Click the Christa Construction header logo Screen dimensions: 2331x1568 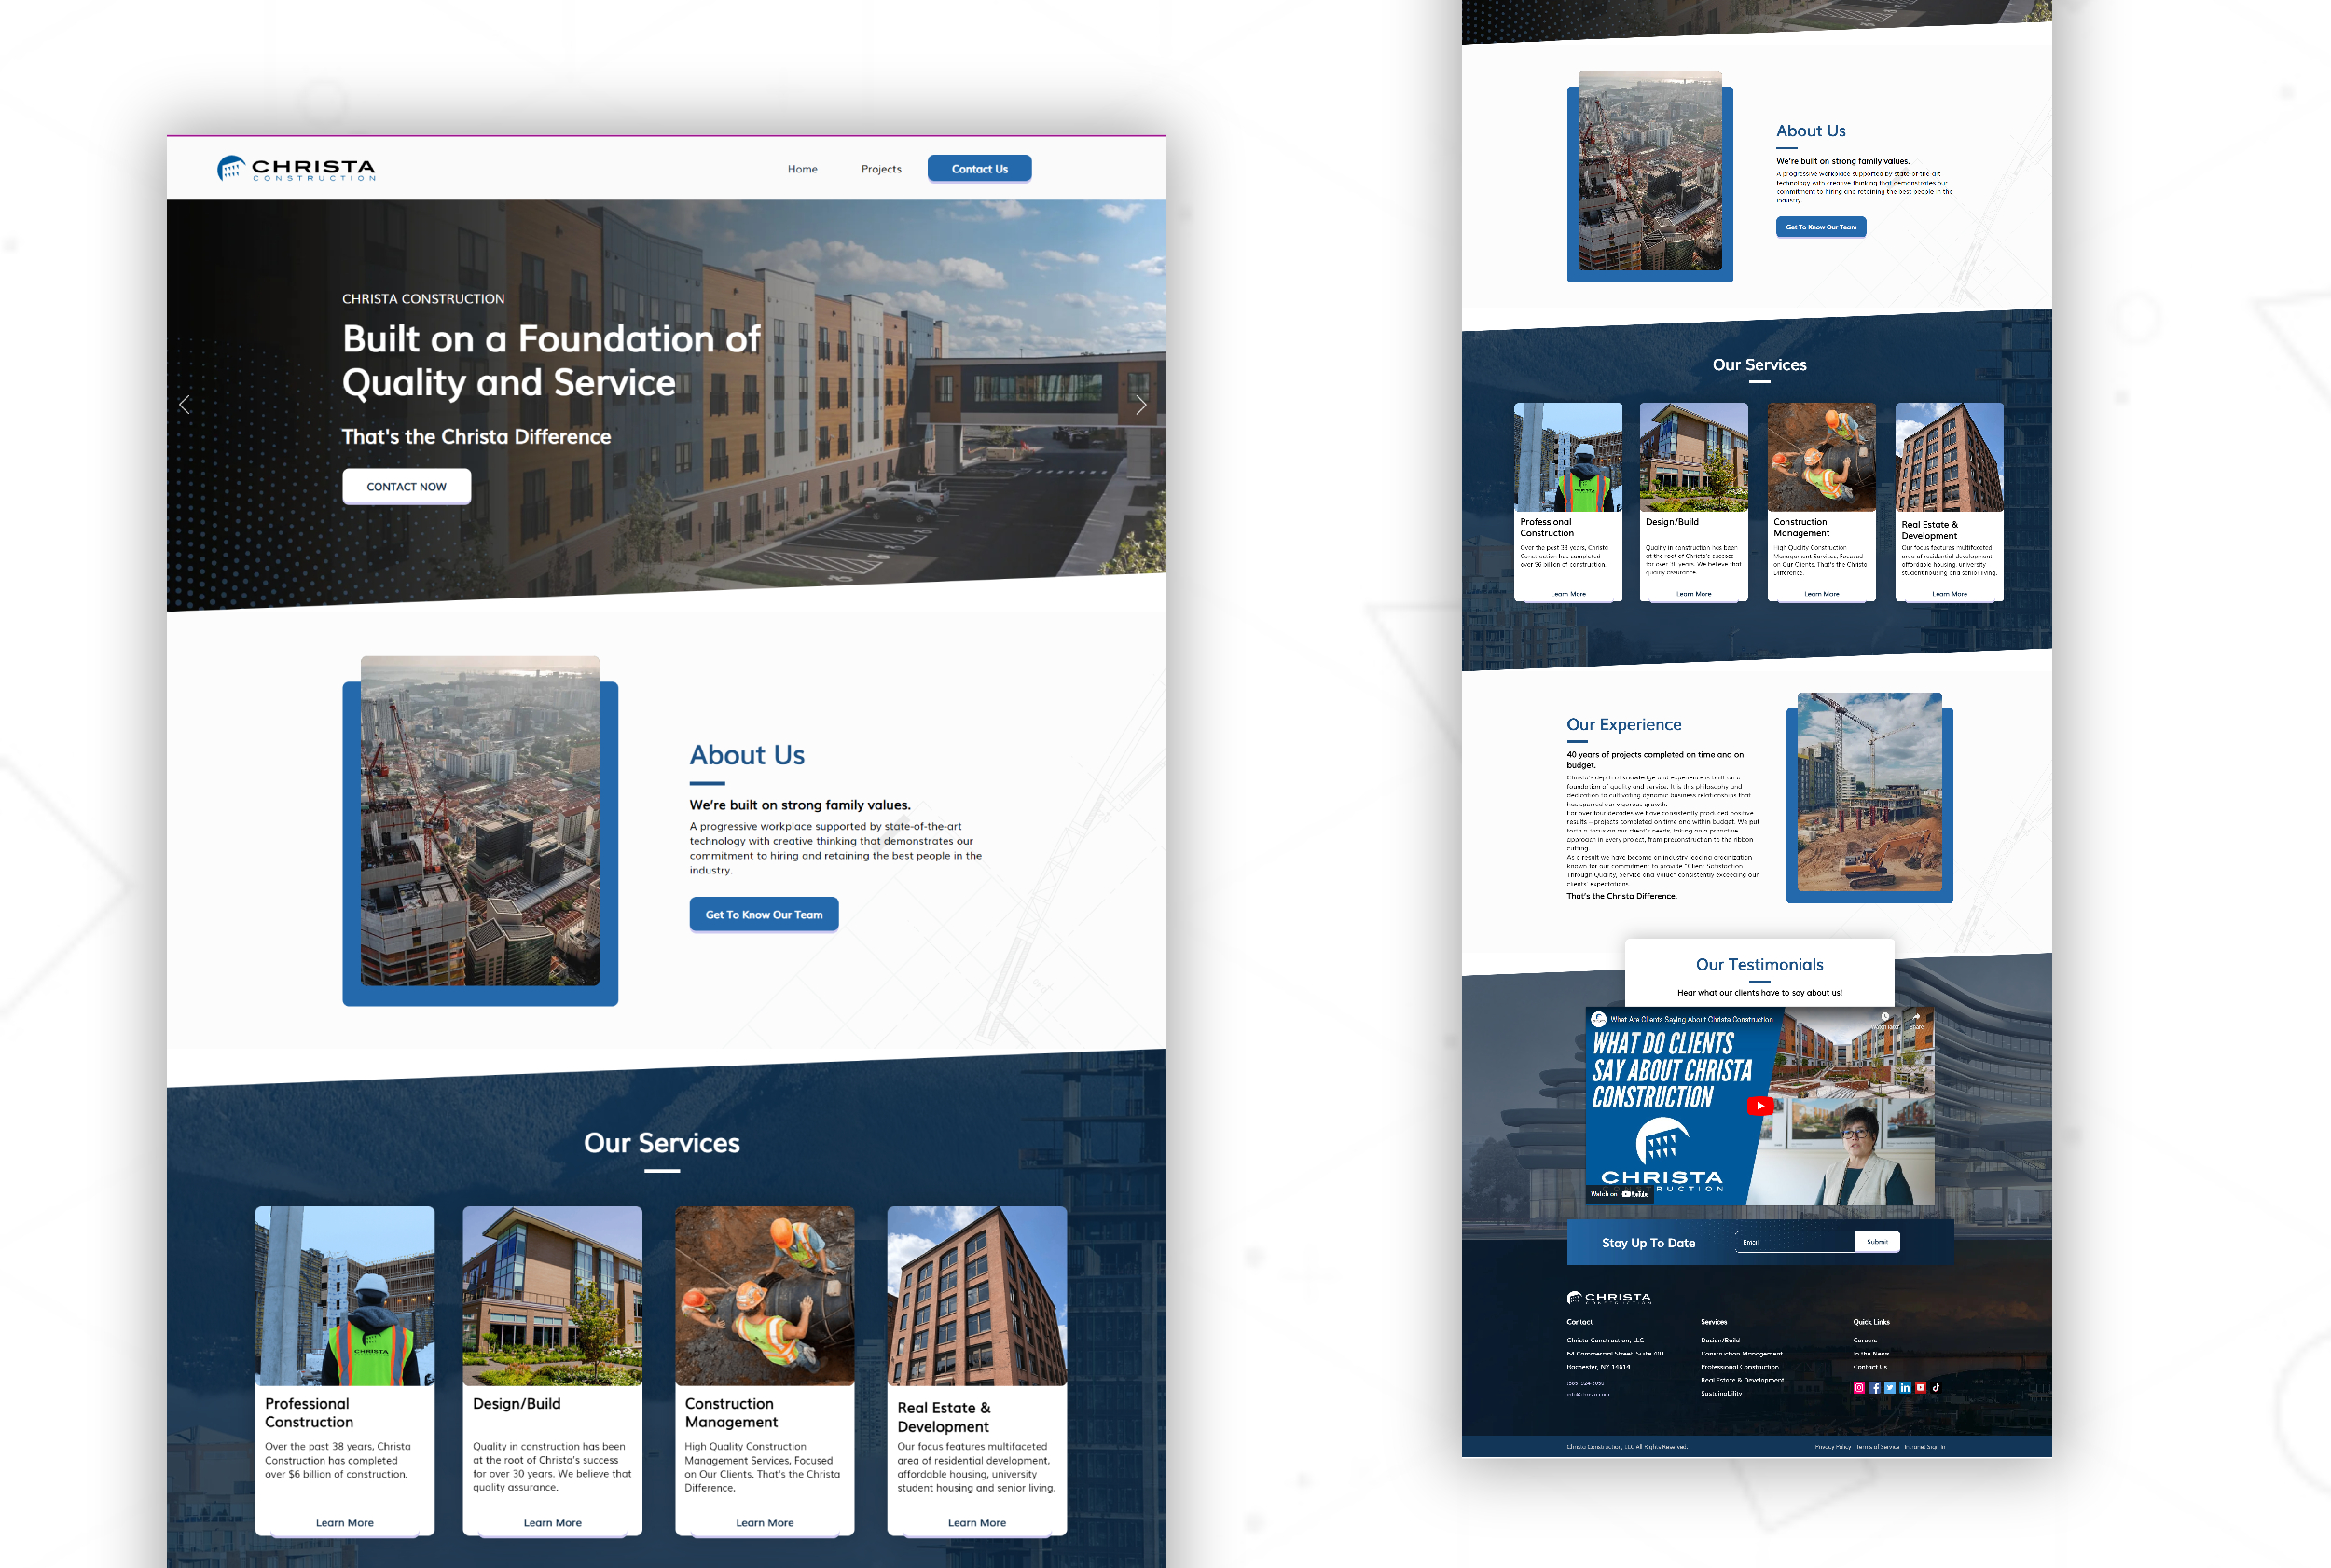pos(297,169)
